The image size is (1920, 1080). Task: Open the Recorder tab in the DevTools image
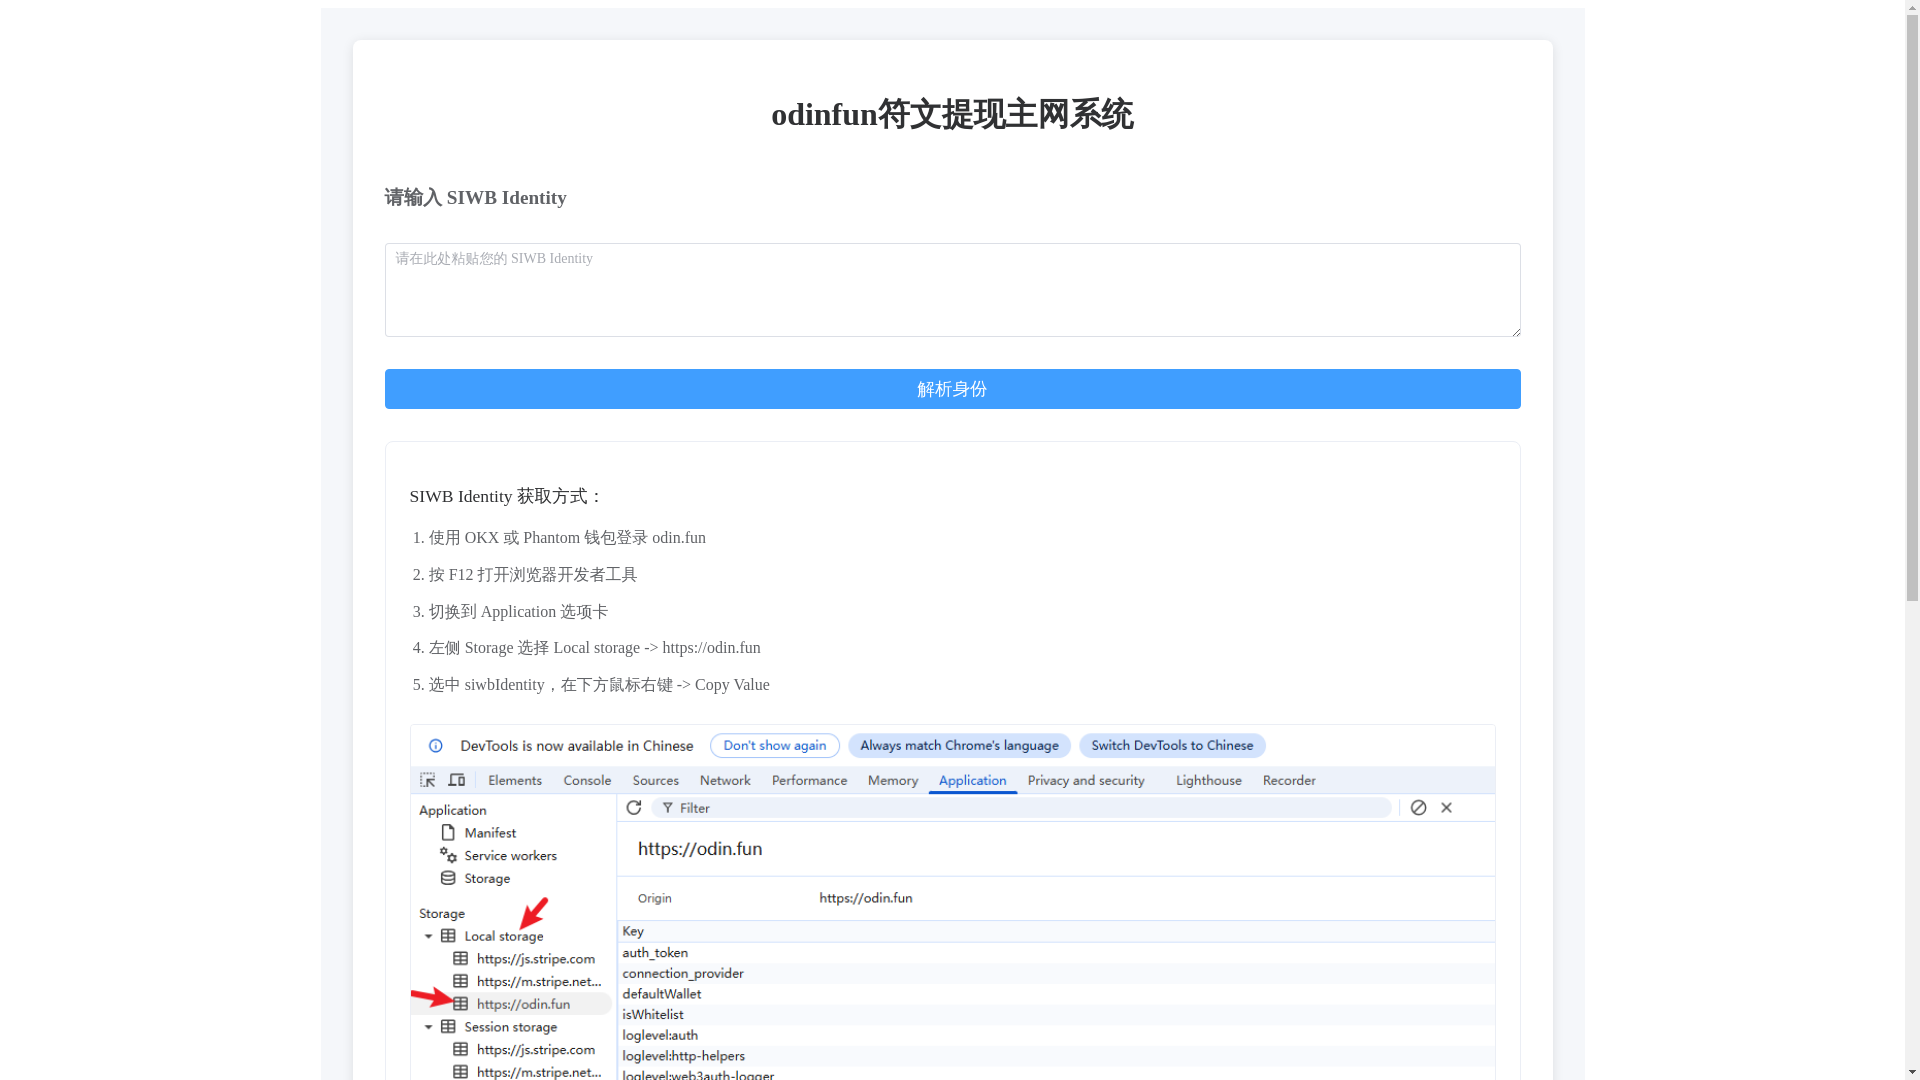1289,781
